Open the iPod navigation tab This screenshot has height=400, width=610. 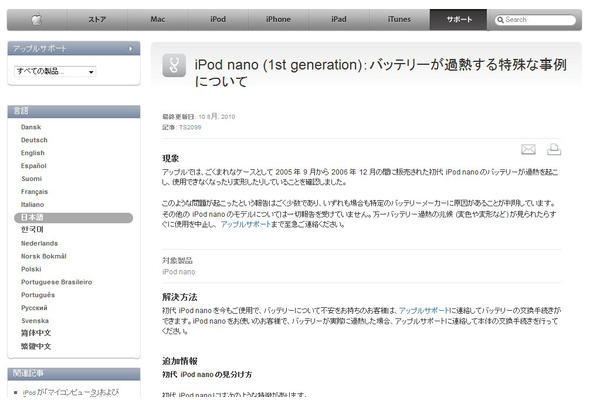[218, 19]
